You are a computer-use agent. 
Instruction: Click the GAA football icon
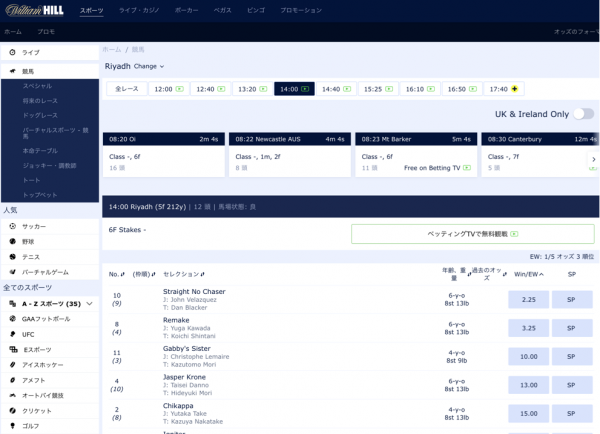(x=13, y=318)
